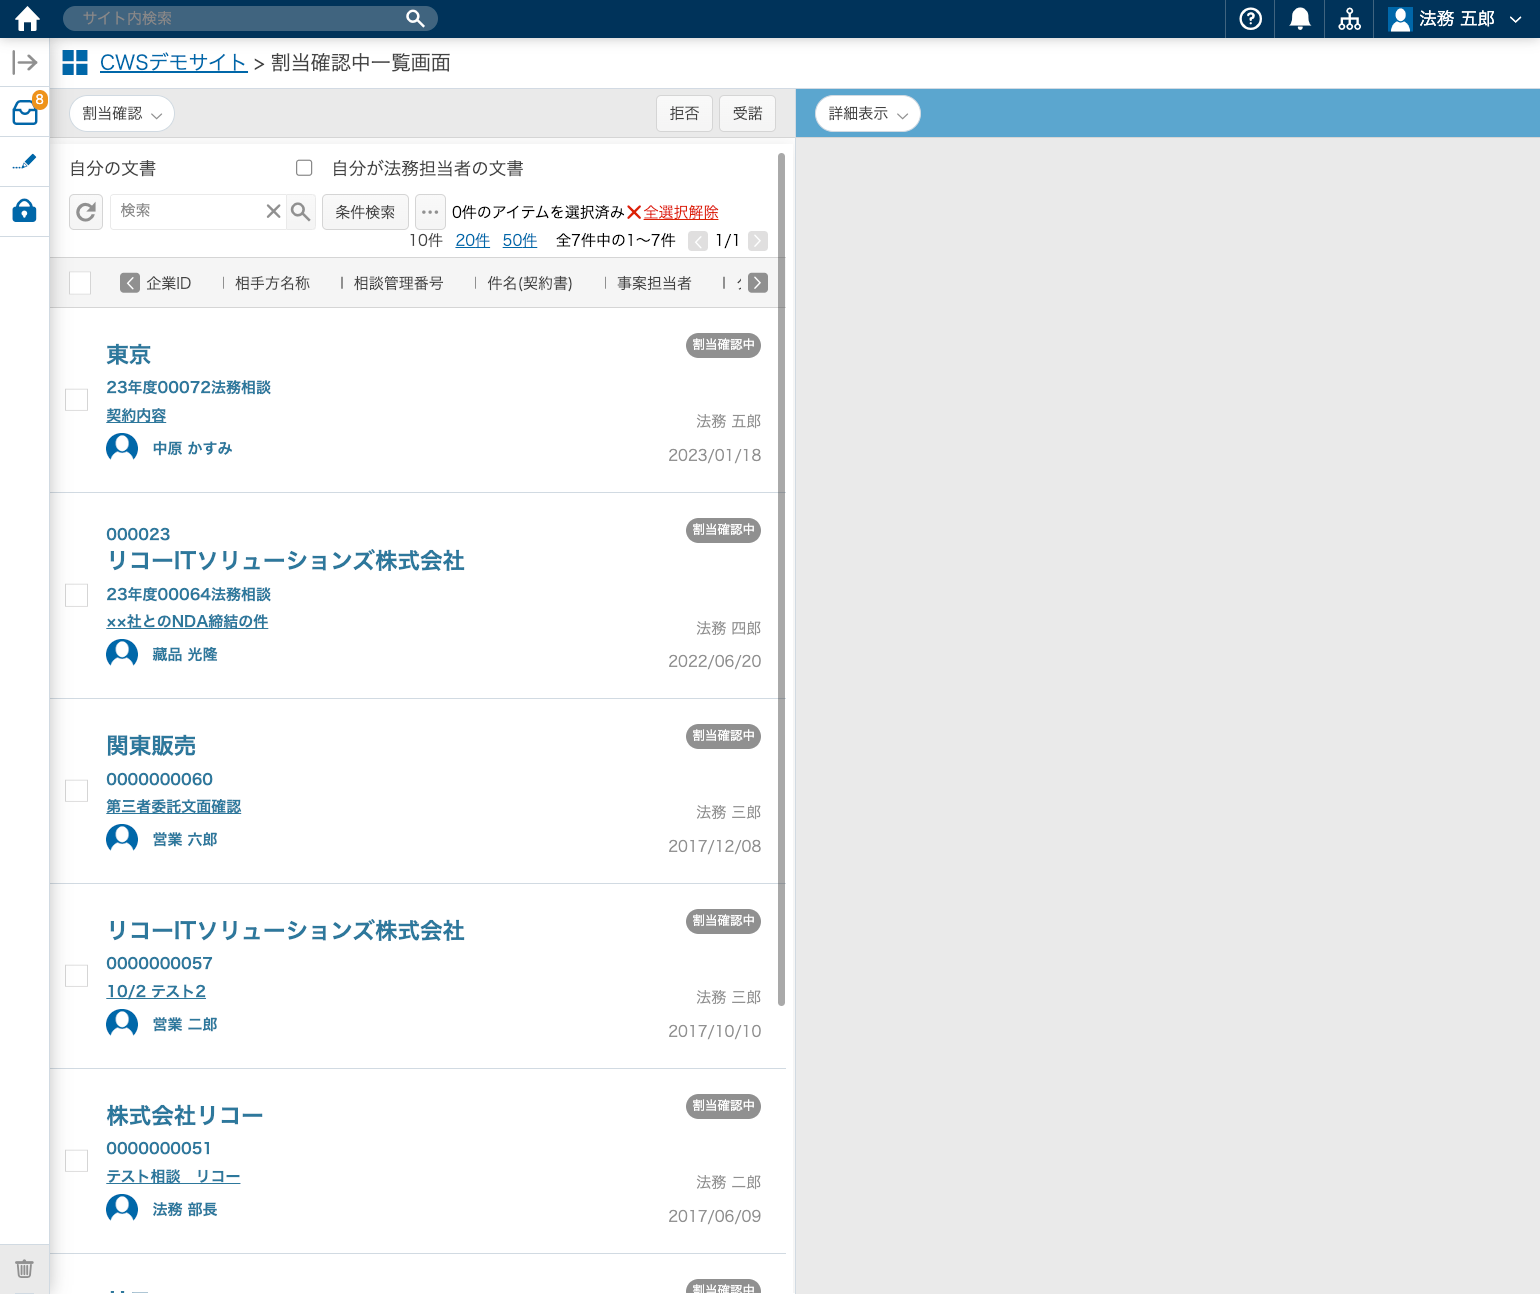Click the home icon in top bar
The width and height of the screenshot is (1540, 1294).
(x=27, y=19)
